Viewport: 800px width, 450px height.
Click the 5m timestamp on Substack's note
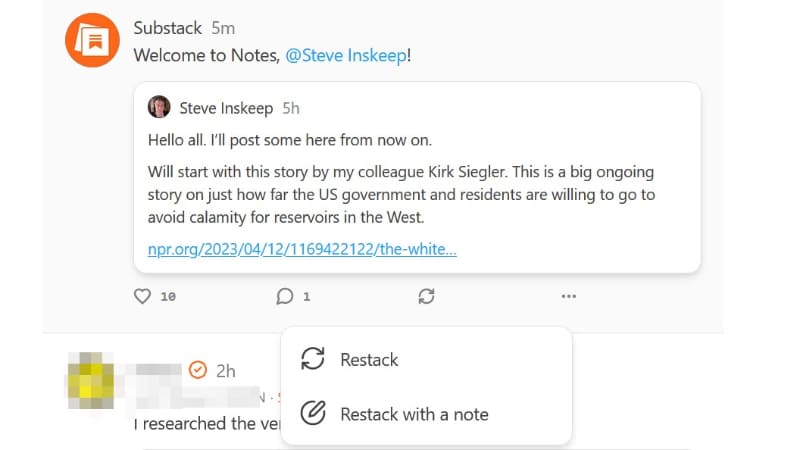[223, 27]
